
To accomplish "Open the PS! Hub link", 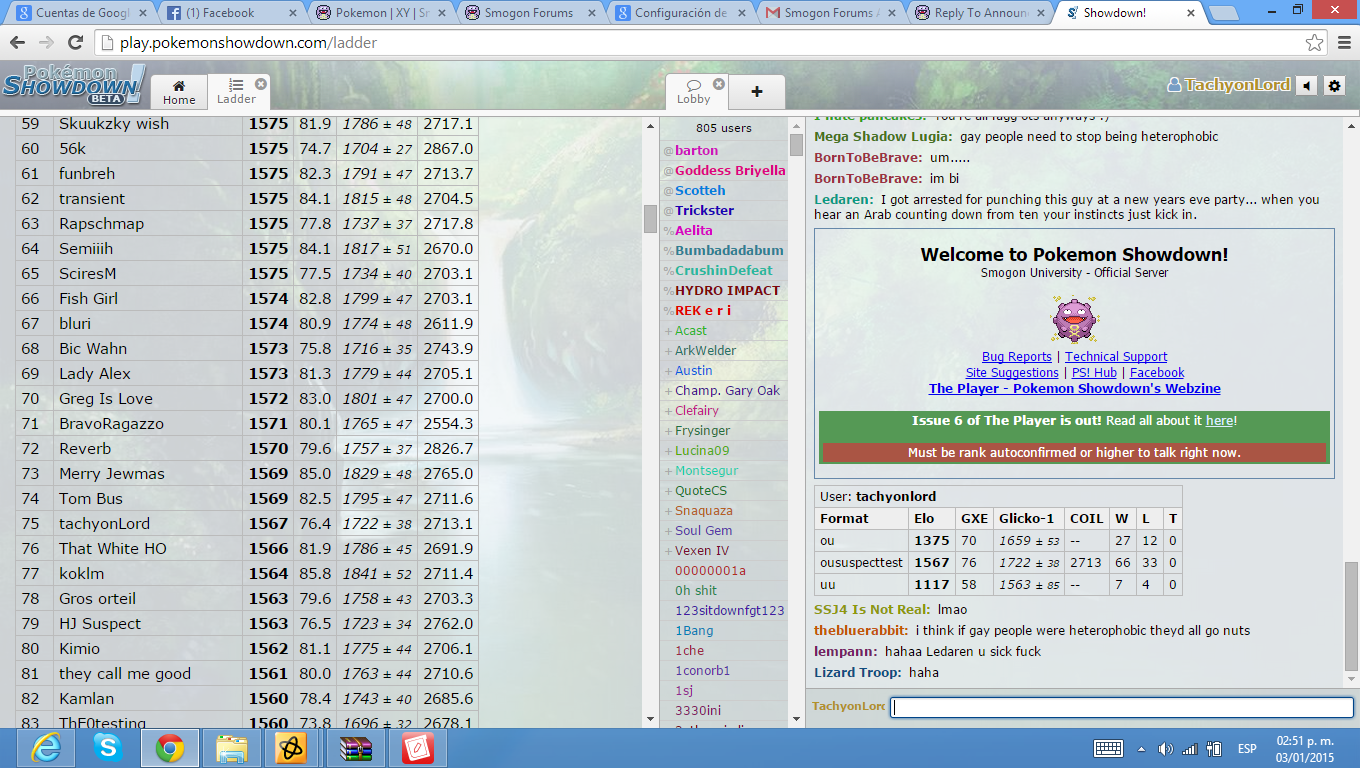I will point(1094,373).
